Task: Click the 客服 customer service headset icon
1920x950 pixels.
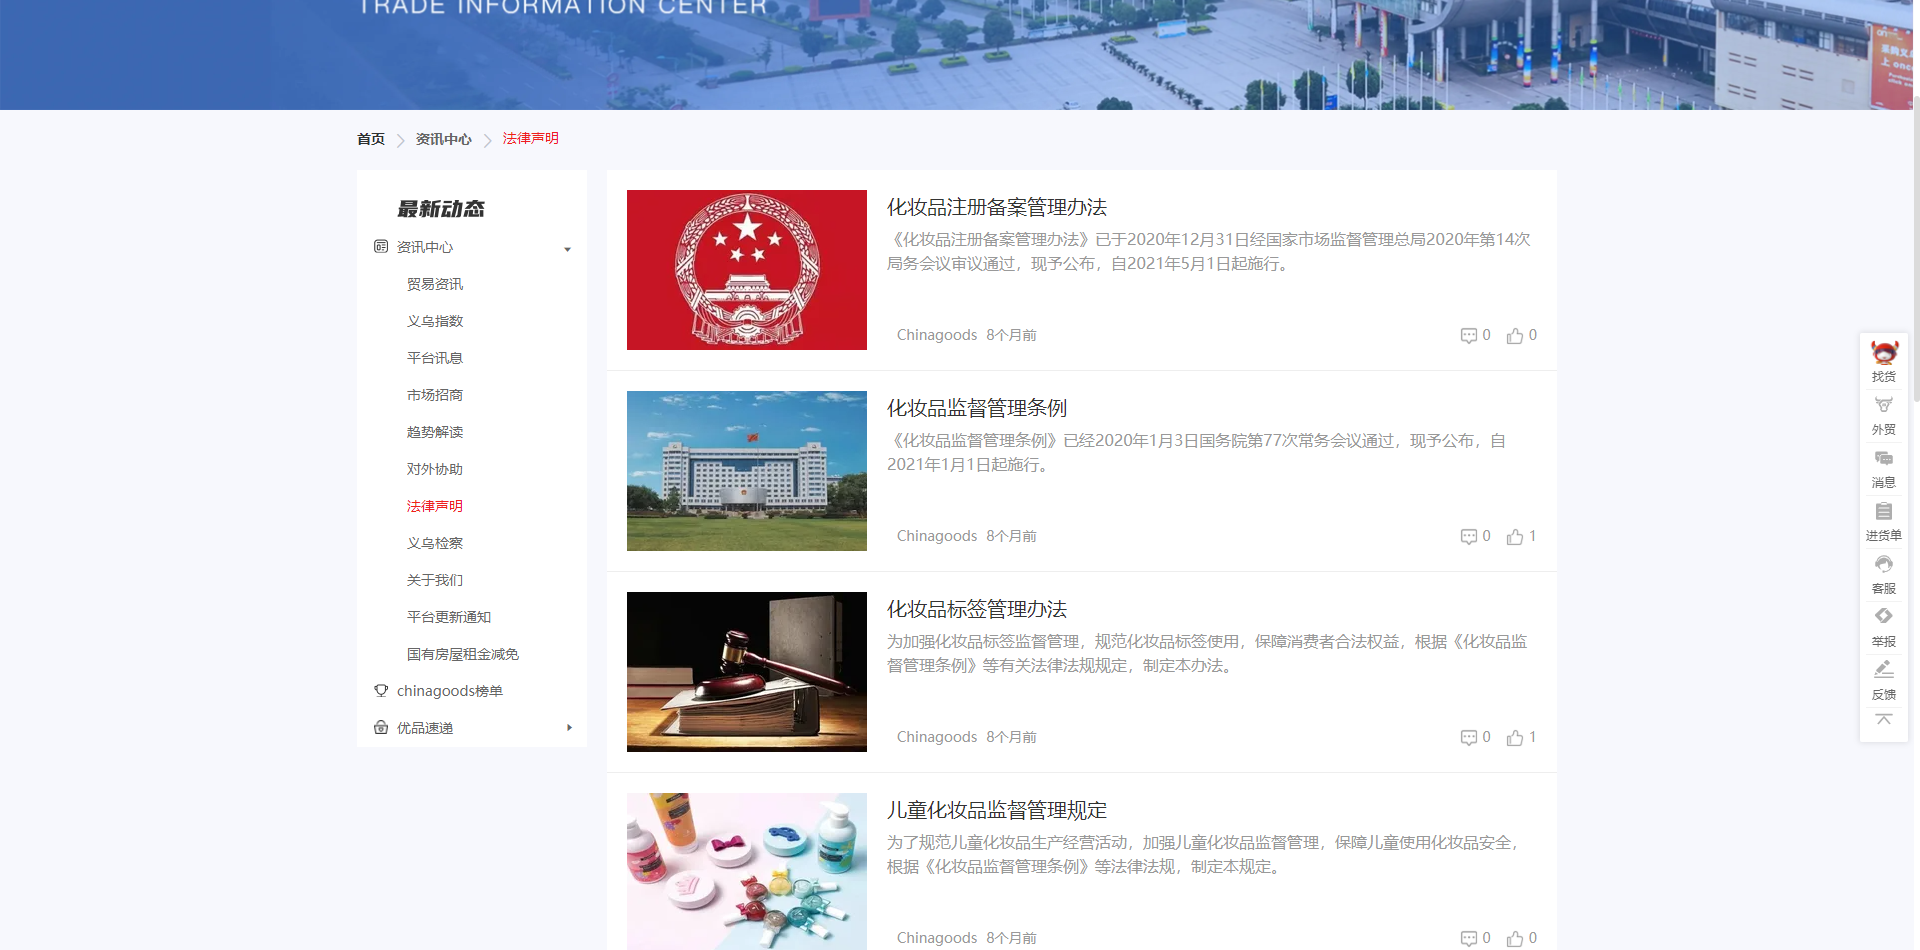Action: (1884, 565)
